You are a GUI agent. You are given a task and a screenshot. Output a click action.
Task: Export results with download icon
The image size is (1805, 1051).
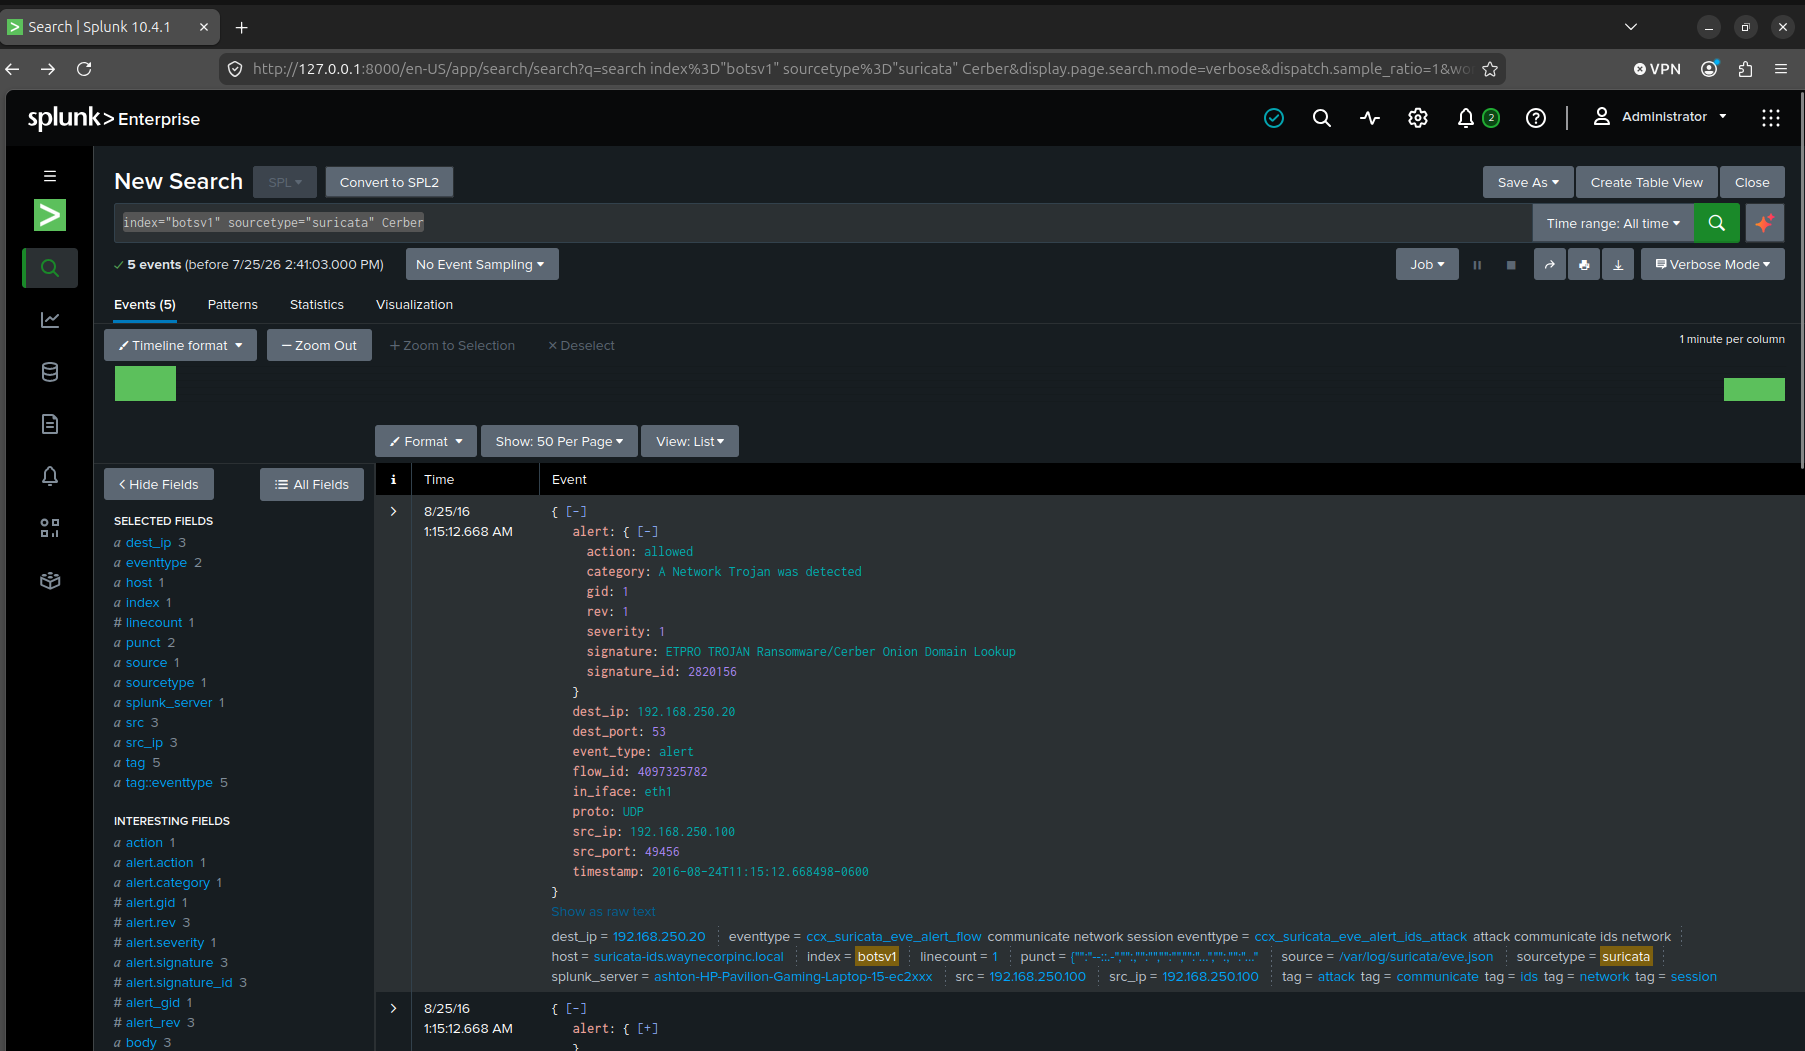(1618, 264)
